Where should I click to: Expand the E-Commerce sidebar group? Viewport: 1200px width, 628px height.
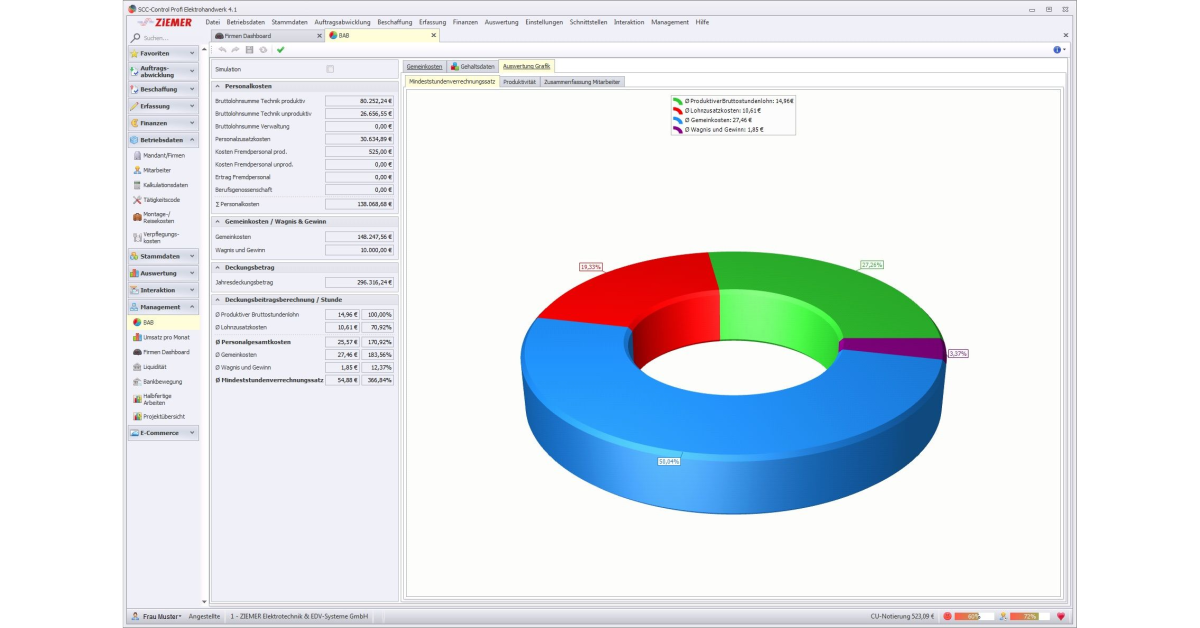[162, 433]
